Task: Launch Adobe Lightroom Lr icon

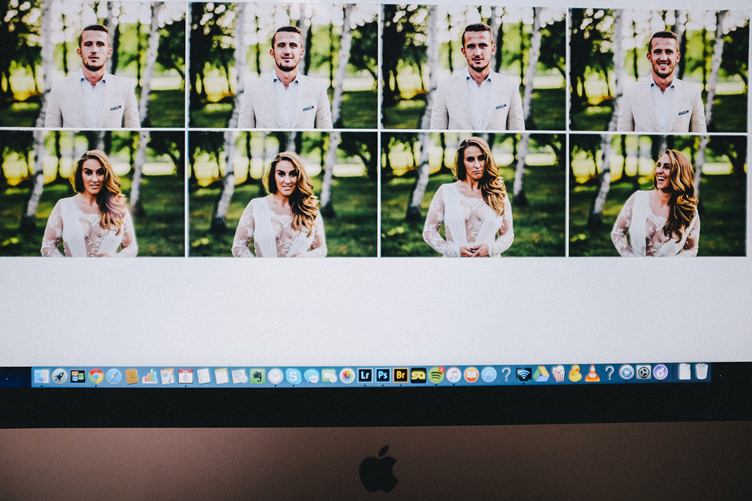Action: [365, 375]
